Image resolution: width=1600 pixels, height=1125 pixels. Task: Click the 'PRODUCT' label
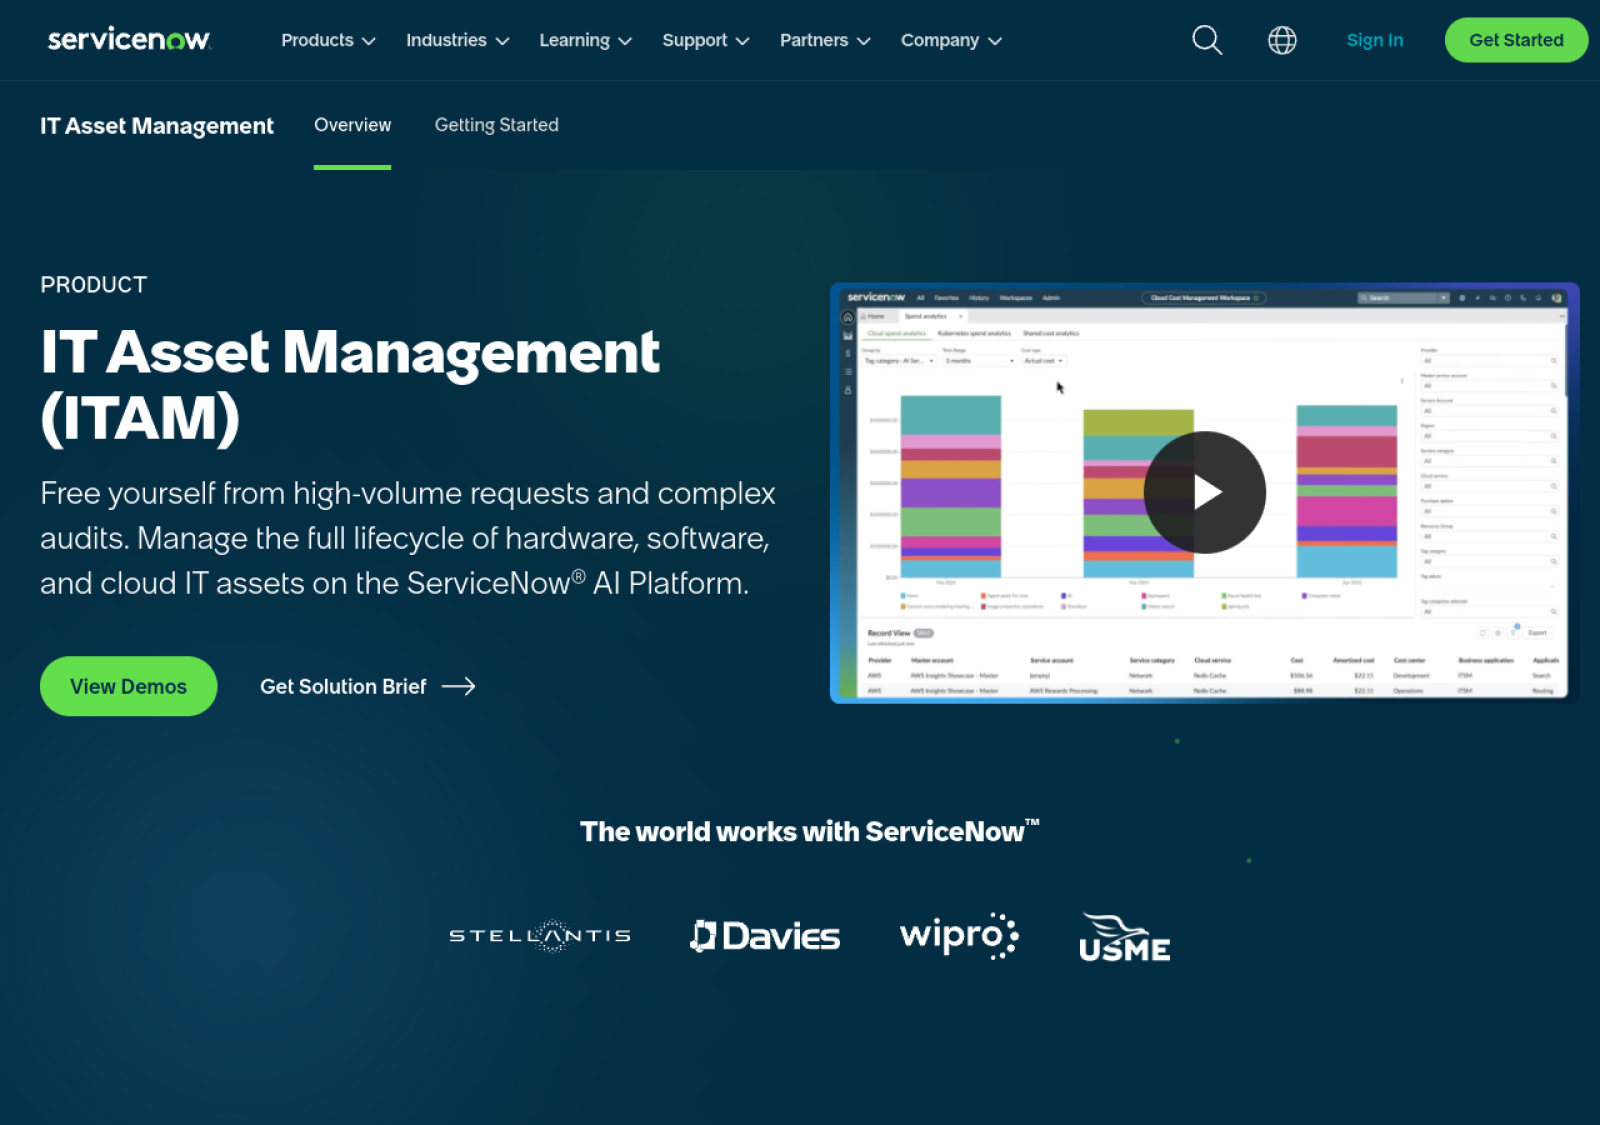(94, 285)
